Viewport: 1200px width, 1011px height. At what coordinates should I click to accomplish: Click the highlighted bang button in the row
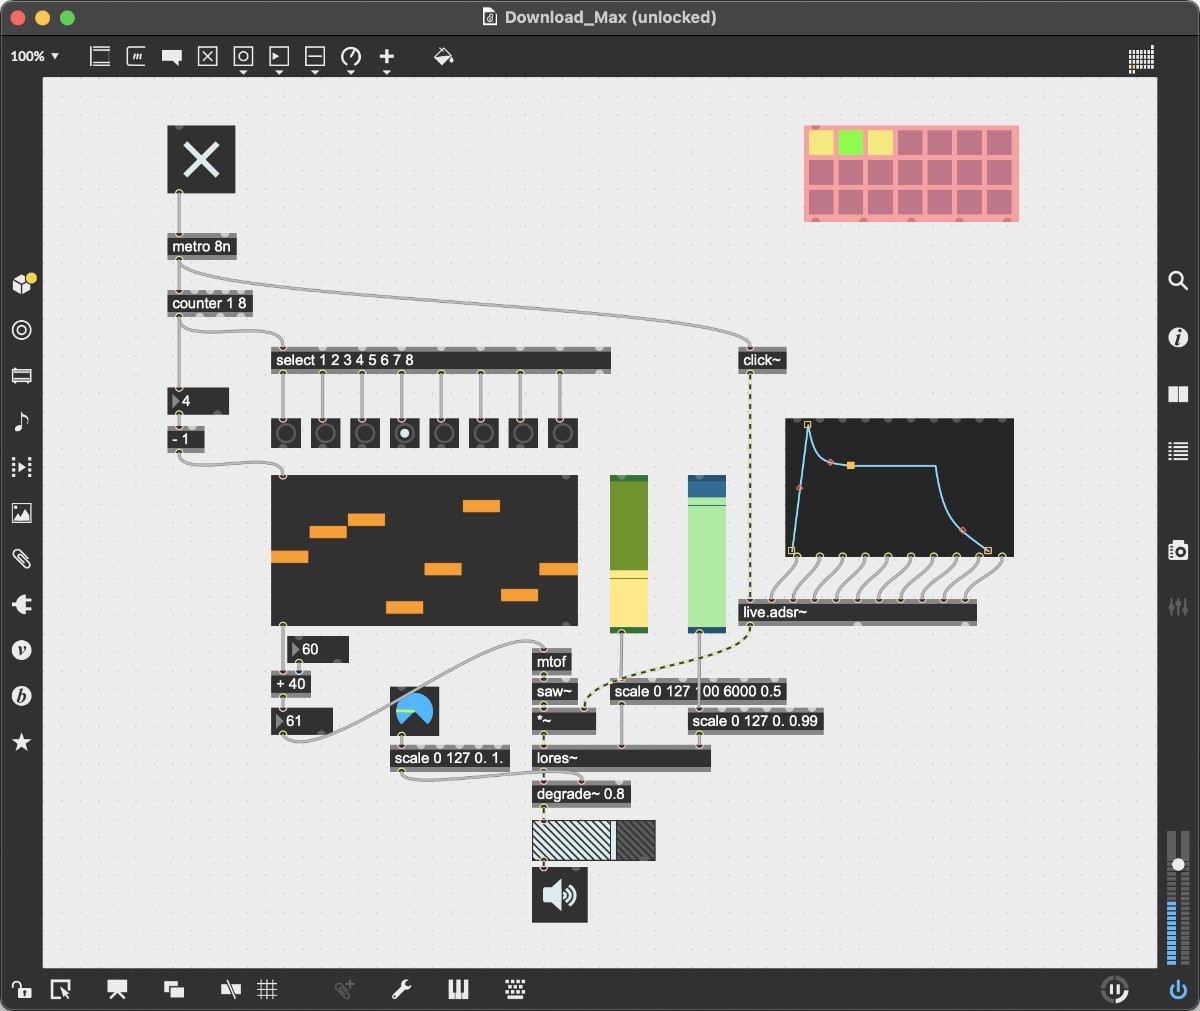(x=405, y=433)
